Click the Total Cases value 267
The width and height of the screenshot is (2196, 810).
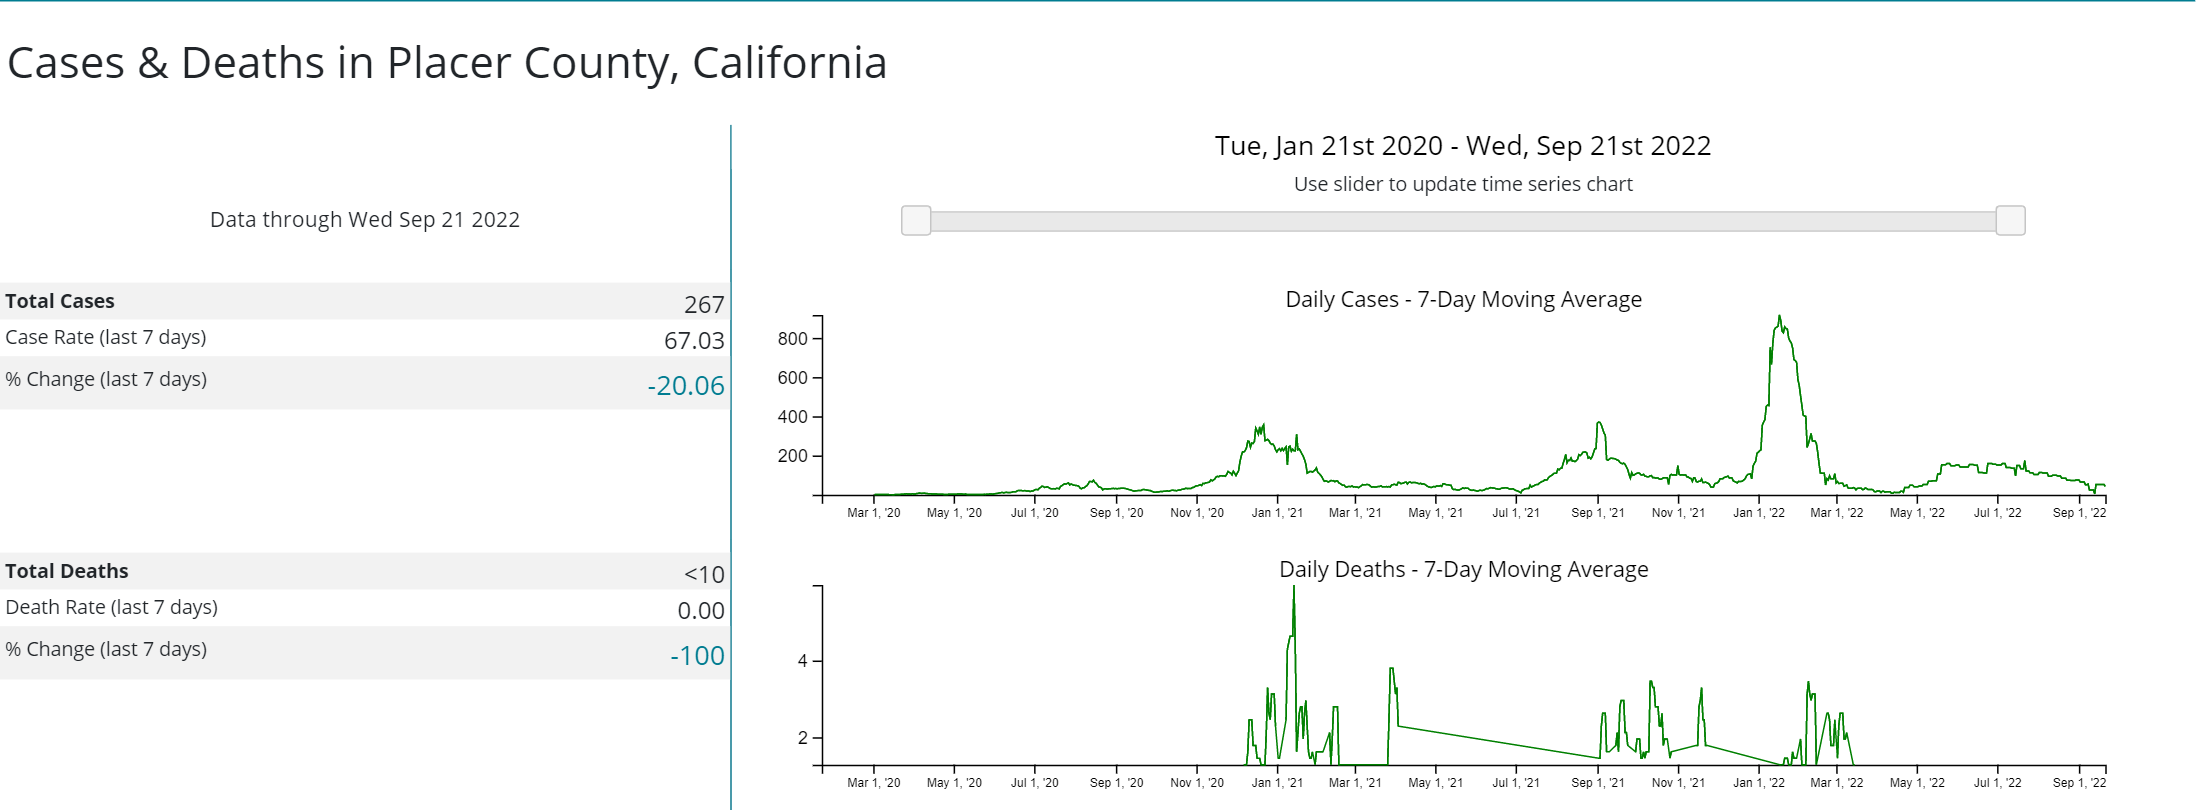click(704, 305)
